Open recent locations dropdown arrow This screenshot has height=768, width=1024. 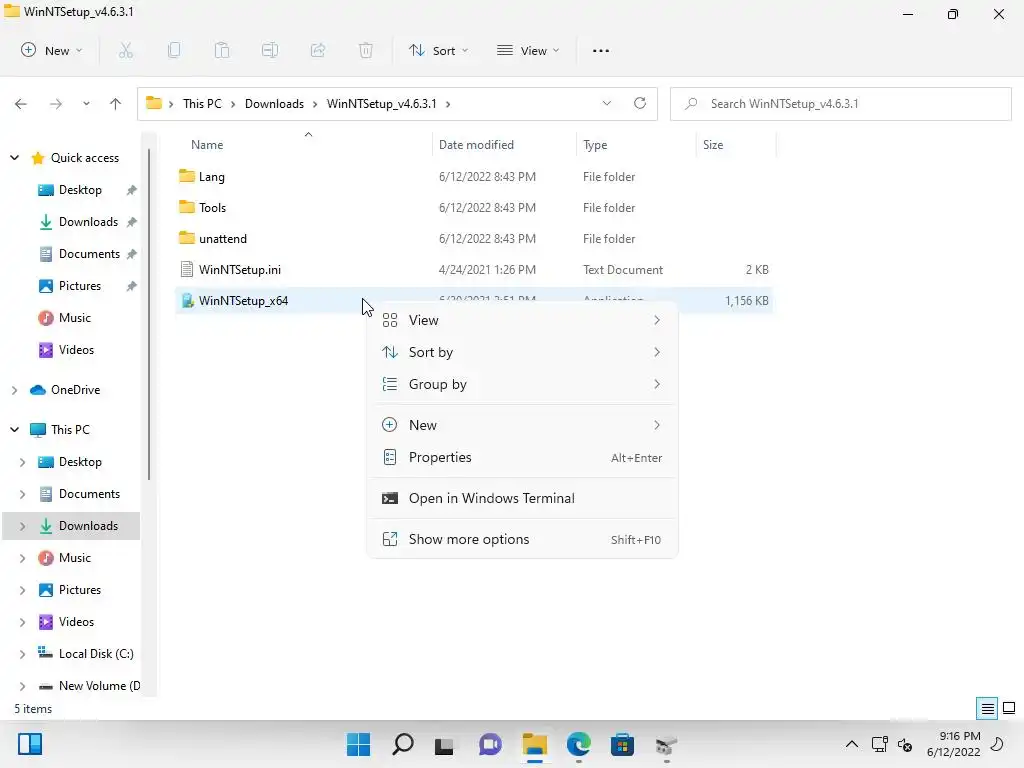pos(86,104)
